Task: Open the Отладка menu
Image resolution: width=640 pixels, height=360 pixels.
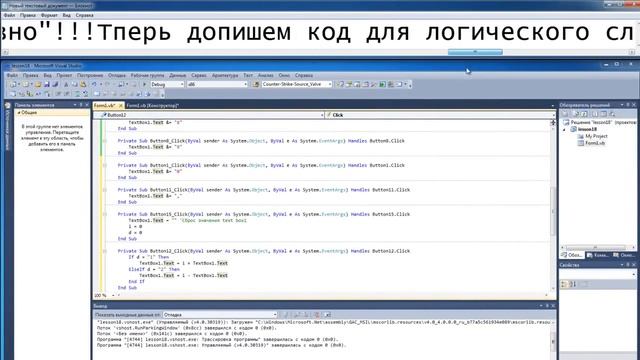Action: pos(117,76)
